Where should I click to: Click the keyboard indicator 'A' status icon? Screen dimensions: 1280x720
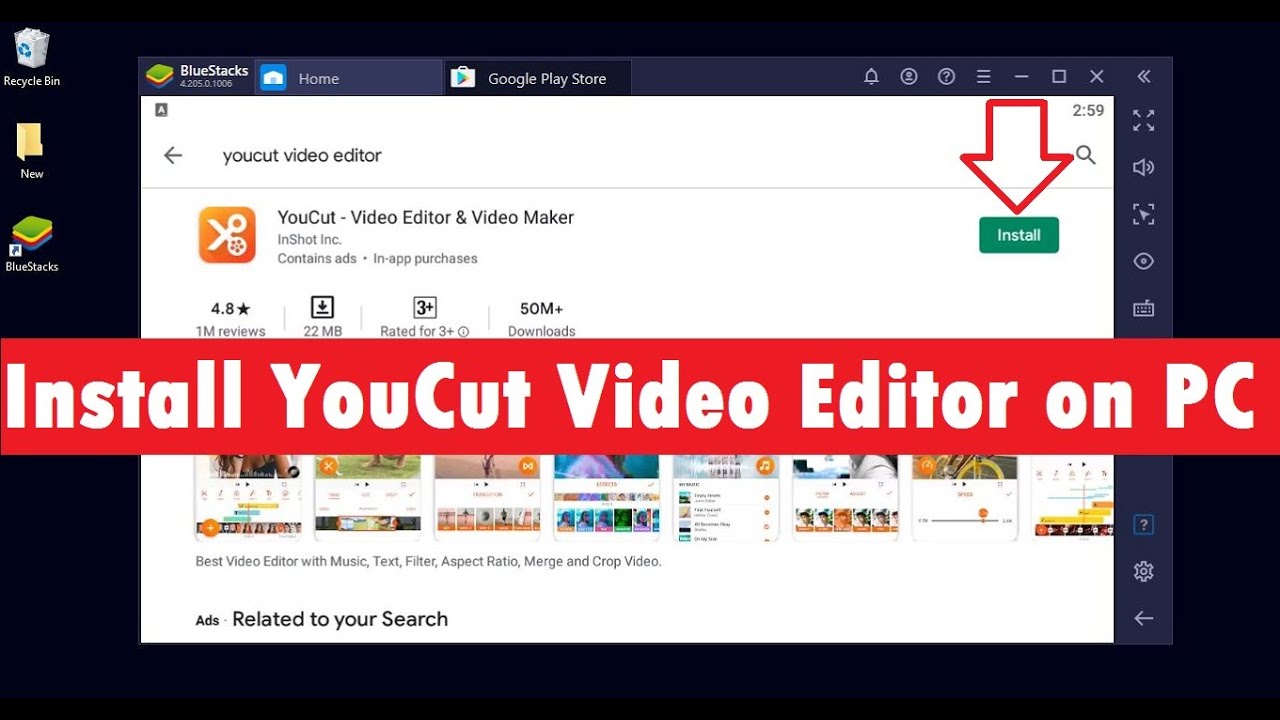[x=162, y=110]
